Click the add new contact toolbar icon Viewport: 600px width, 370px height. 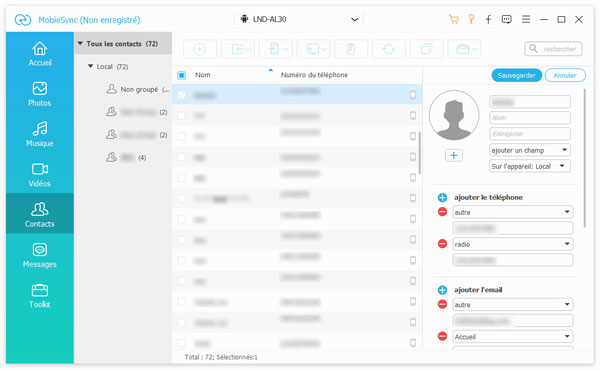pos(200,49)
